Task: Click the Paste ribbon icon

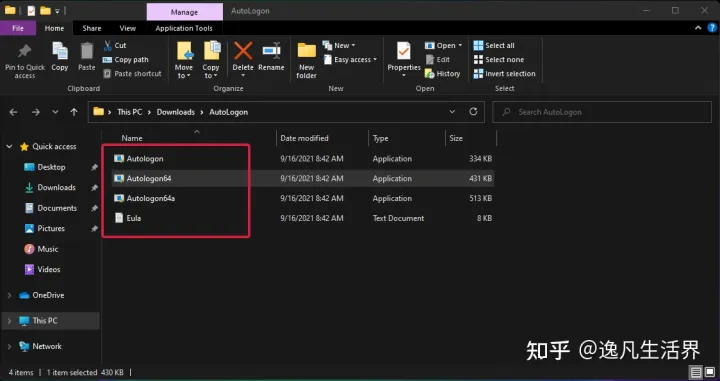Action: [x=86, y=51]
